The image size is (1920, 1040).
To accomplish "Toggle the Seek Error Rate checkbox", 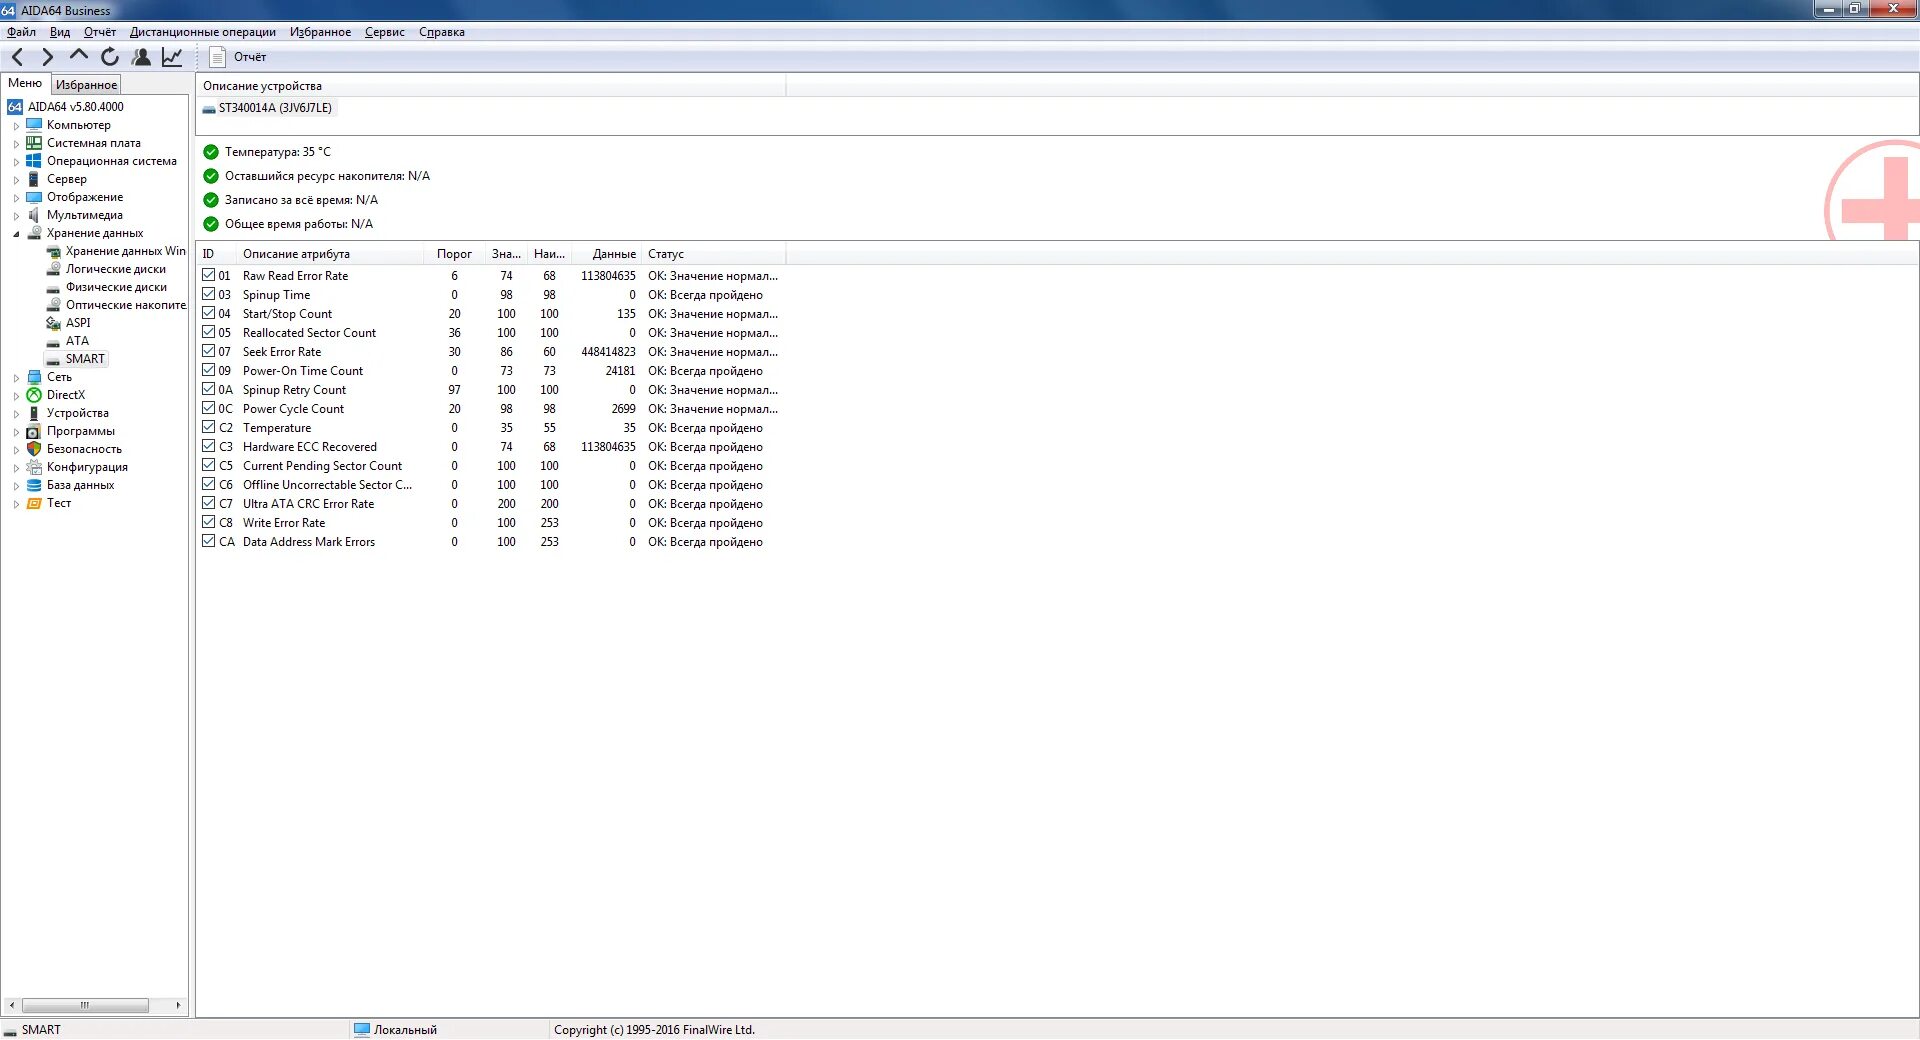I will (209, 351).
